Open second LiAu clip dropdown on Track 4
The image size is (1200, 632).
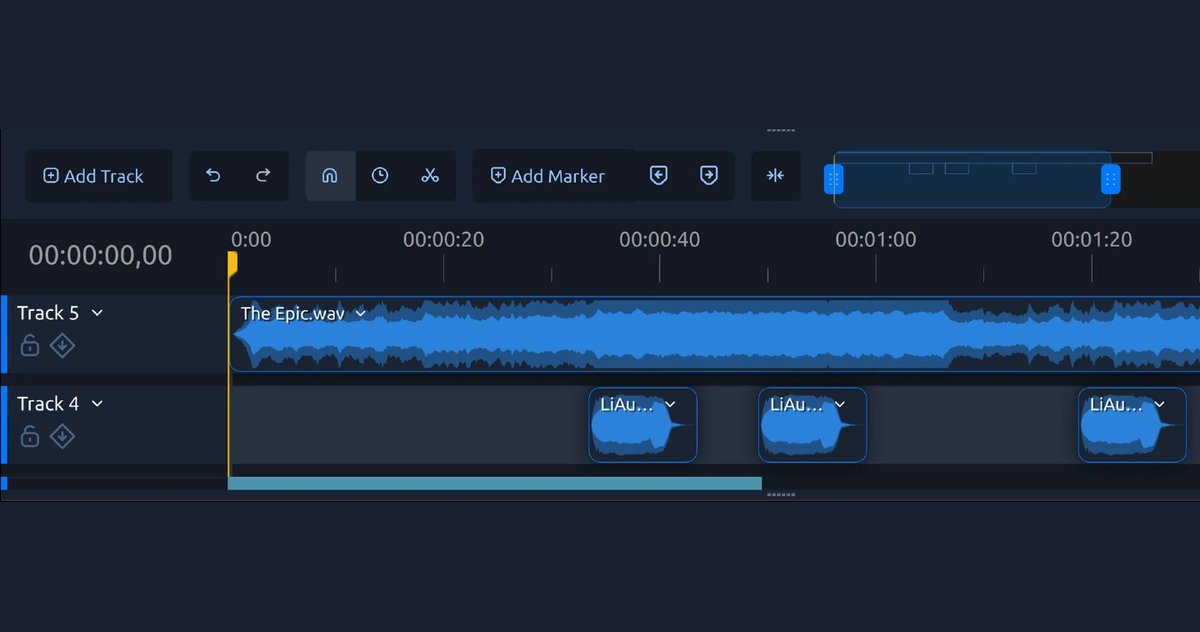(840, 405)
